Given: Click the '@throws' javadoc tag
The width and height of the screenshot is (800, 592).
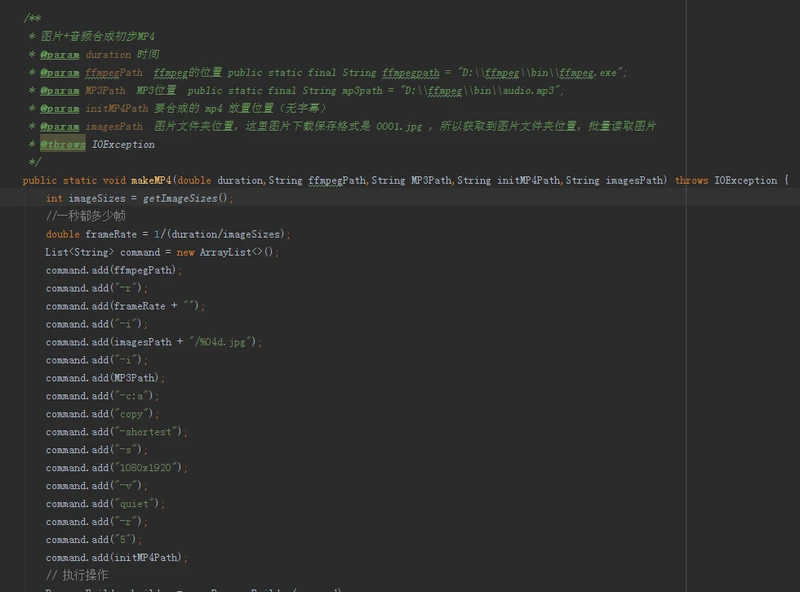Looking at the screenshot, I should point(63,144).
